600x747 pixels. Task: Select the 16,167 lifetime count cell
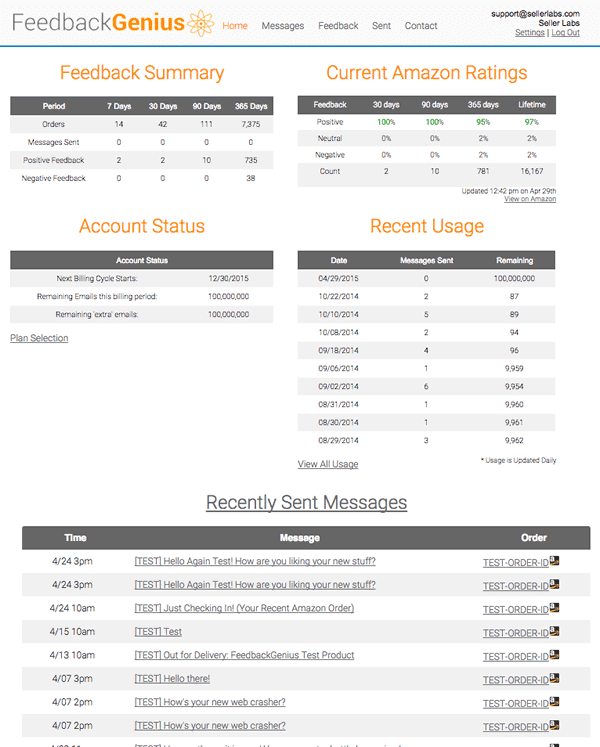tap(532, 171)
